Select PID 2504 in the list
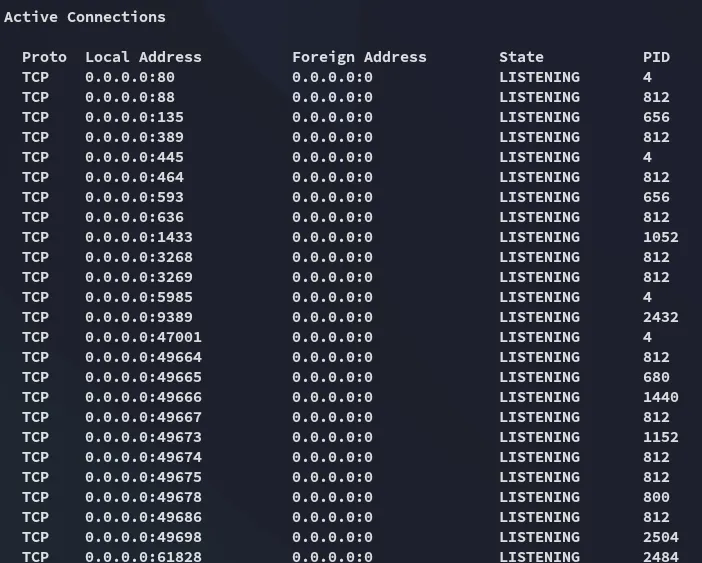702x563 pixels. 660,537
